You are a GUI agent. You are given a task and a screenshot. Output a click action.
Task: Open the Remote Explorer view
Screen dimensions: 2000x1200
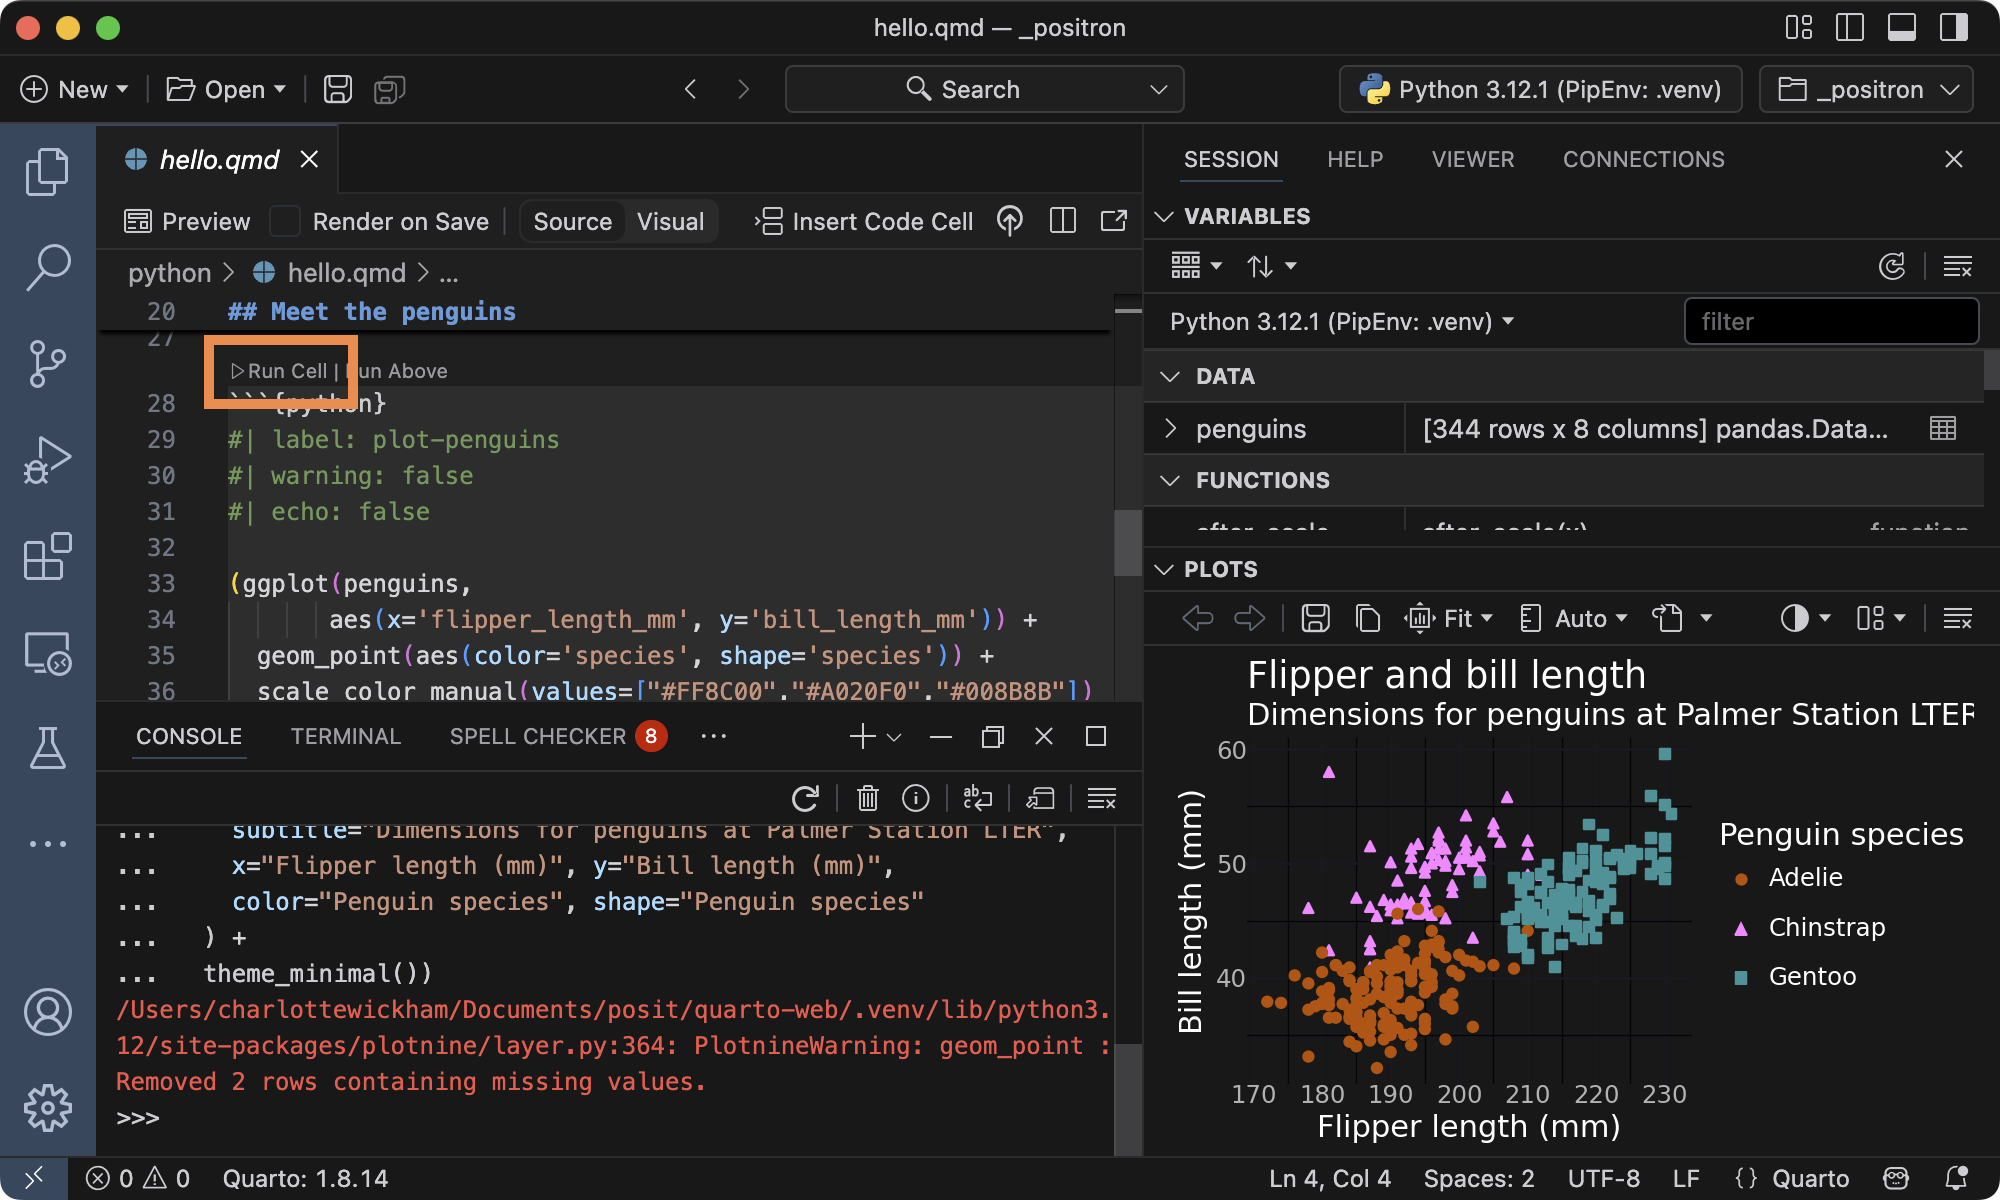[x=47, y=653]
